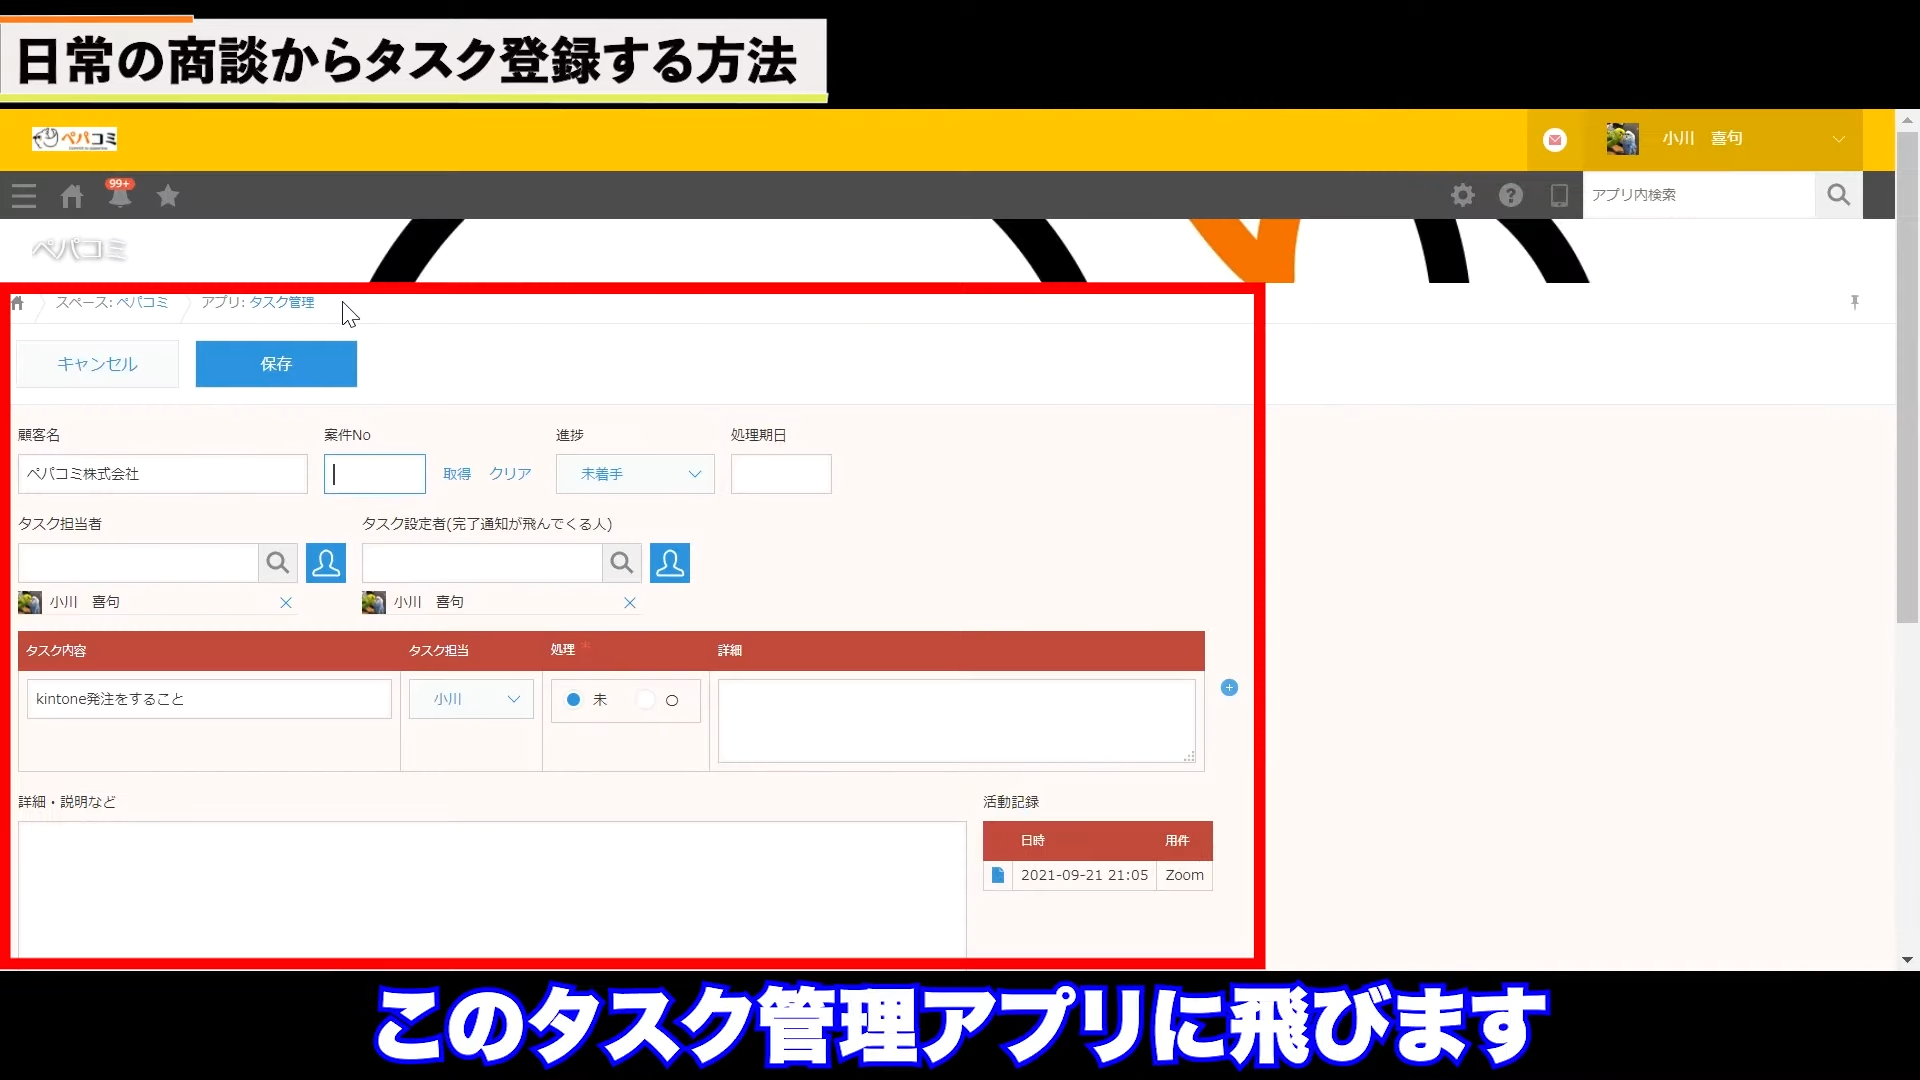Remove 小川 喜句 from タスク担当者
1920x1080 pixels.
[x=286, y=603]
